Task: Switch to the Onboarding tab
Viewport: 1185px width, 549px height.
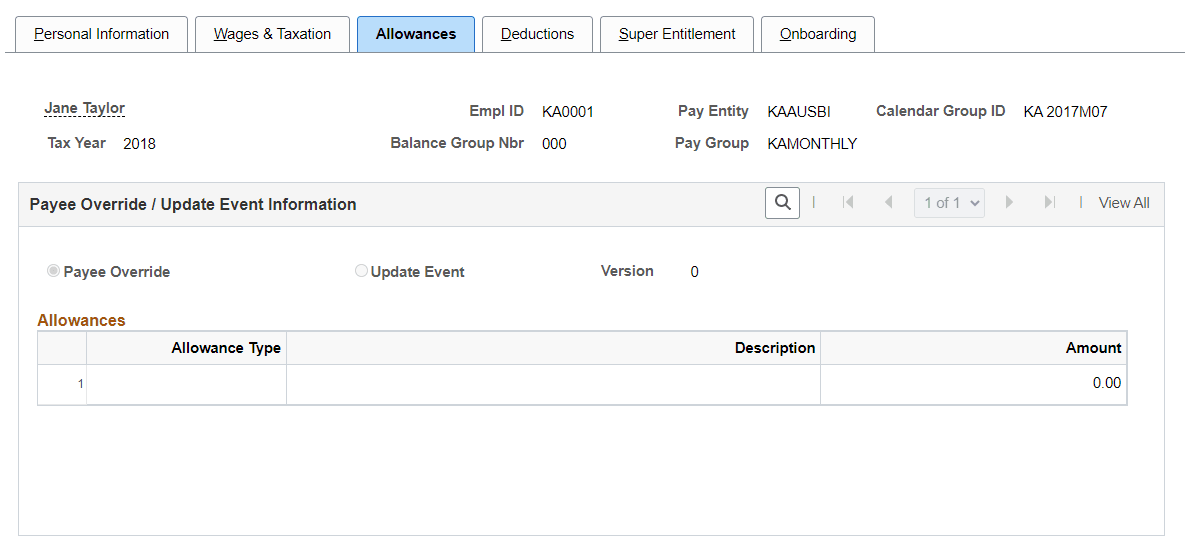Action: [818, 34]
